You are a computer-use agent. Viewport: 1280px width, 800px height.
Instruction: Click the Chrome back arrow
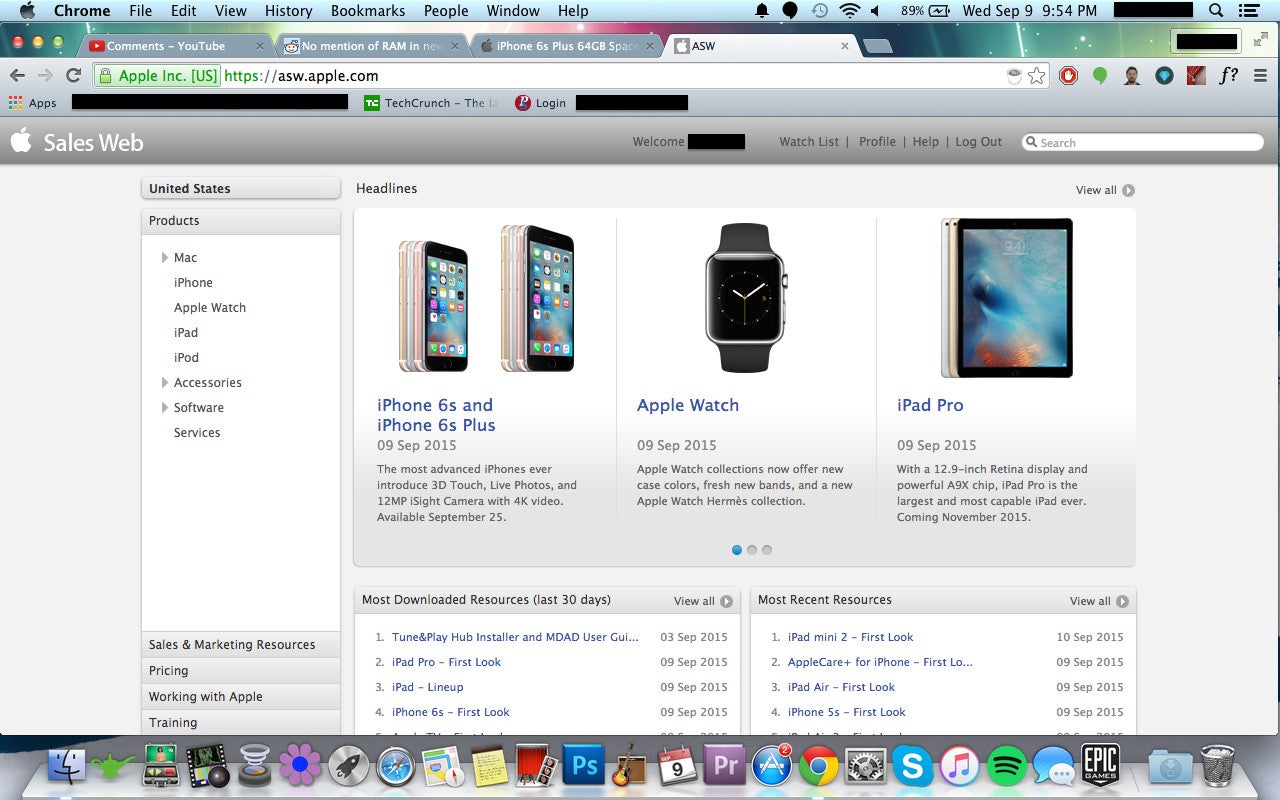[x=17, y=75]
